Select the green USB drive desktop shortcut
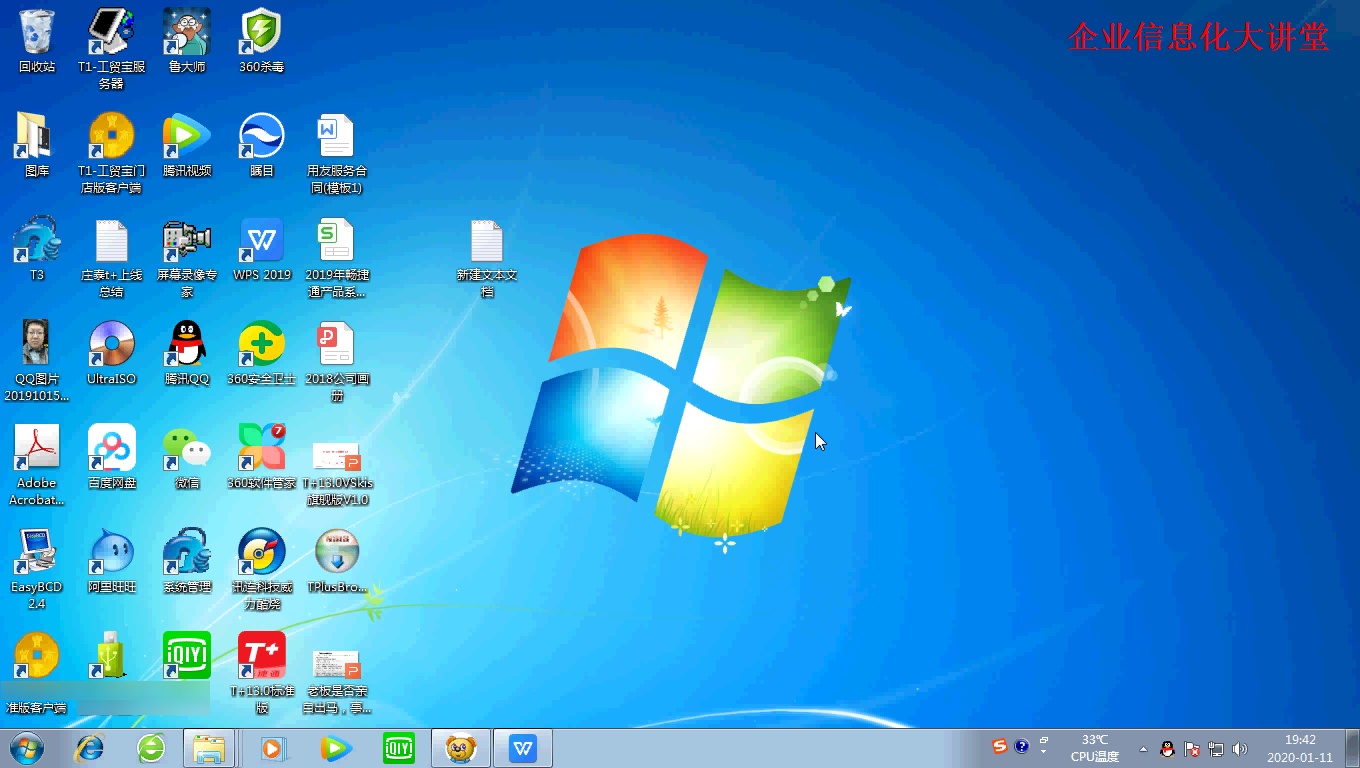This screenshot has width=1360, height=768. click(x=111, y=655)
